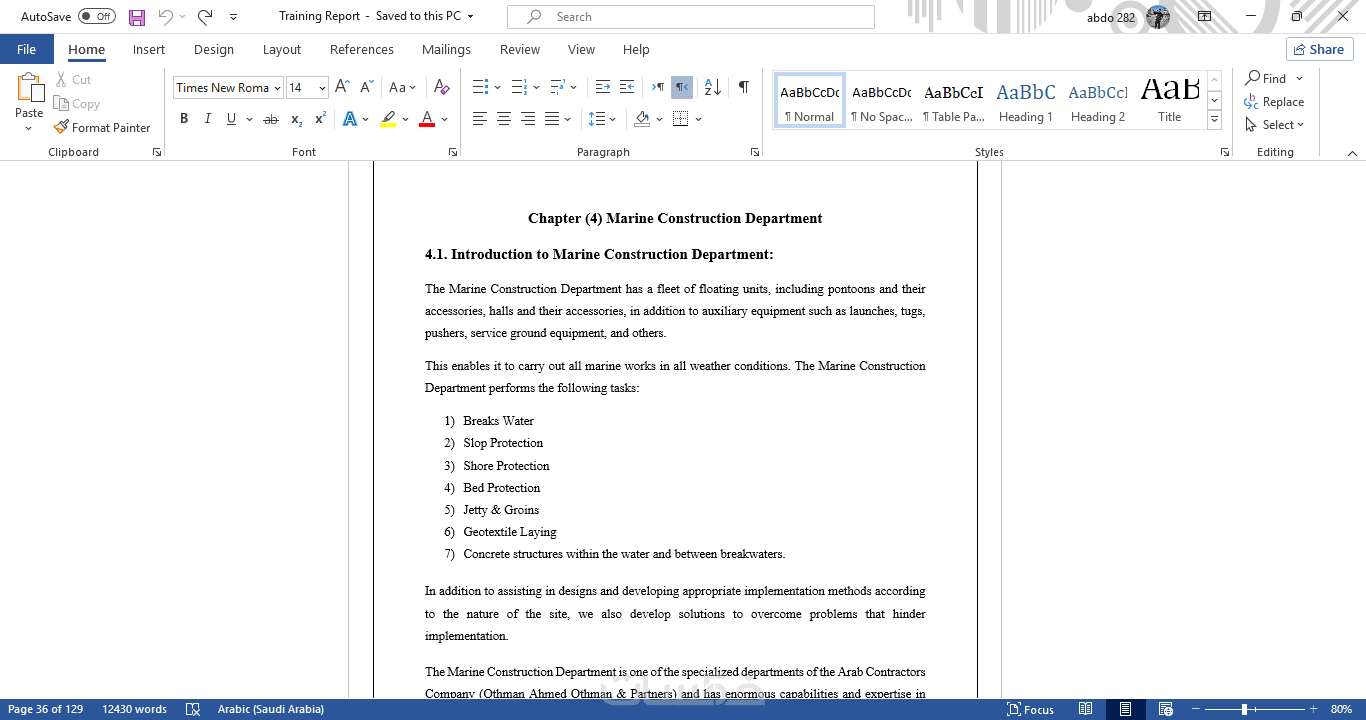Viewport: 1366px width, 720px height.
Task: Expand the Styles gallery More button
Action: point(1215,120)
